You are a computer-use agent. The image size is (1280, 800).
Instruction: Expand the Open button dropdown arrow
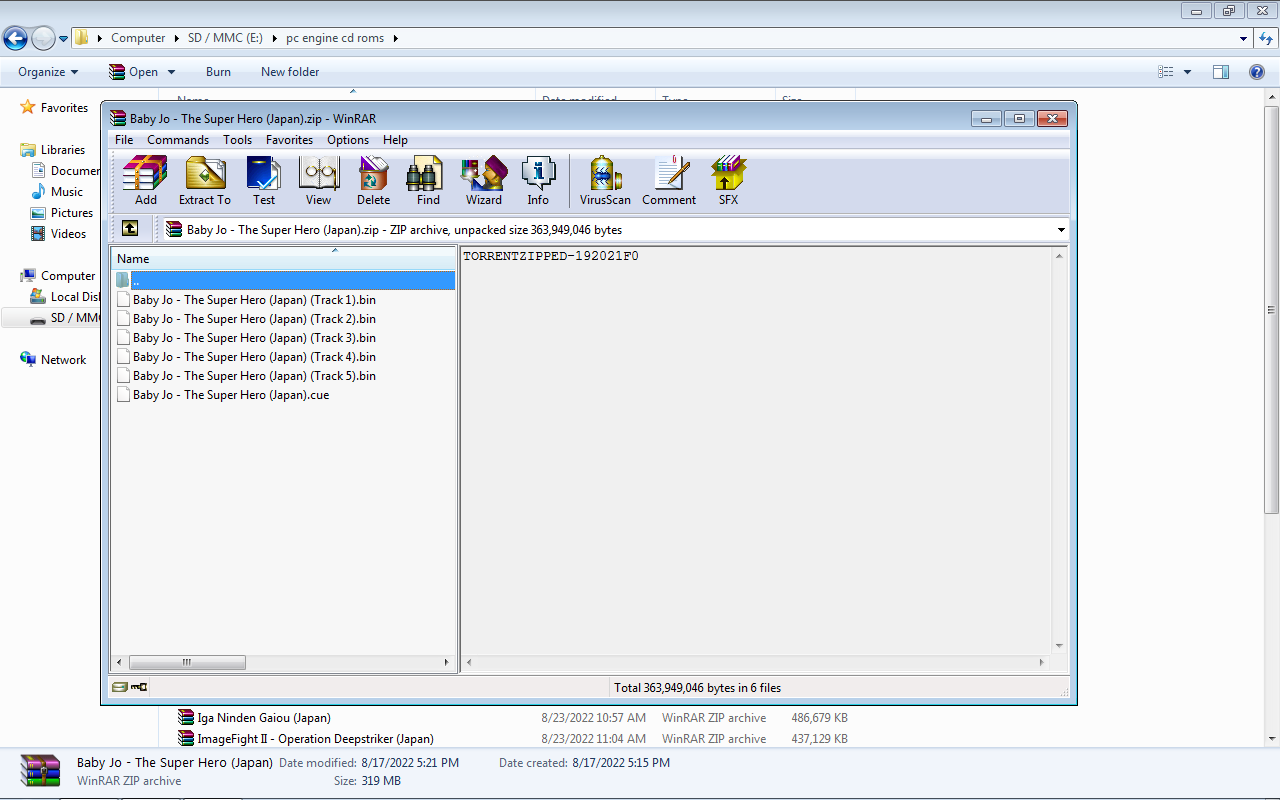[171, 72]
